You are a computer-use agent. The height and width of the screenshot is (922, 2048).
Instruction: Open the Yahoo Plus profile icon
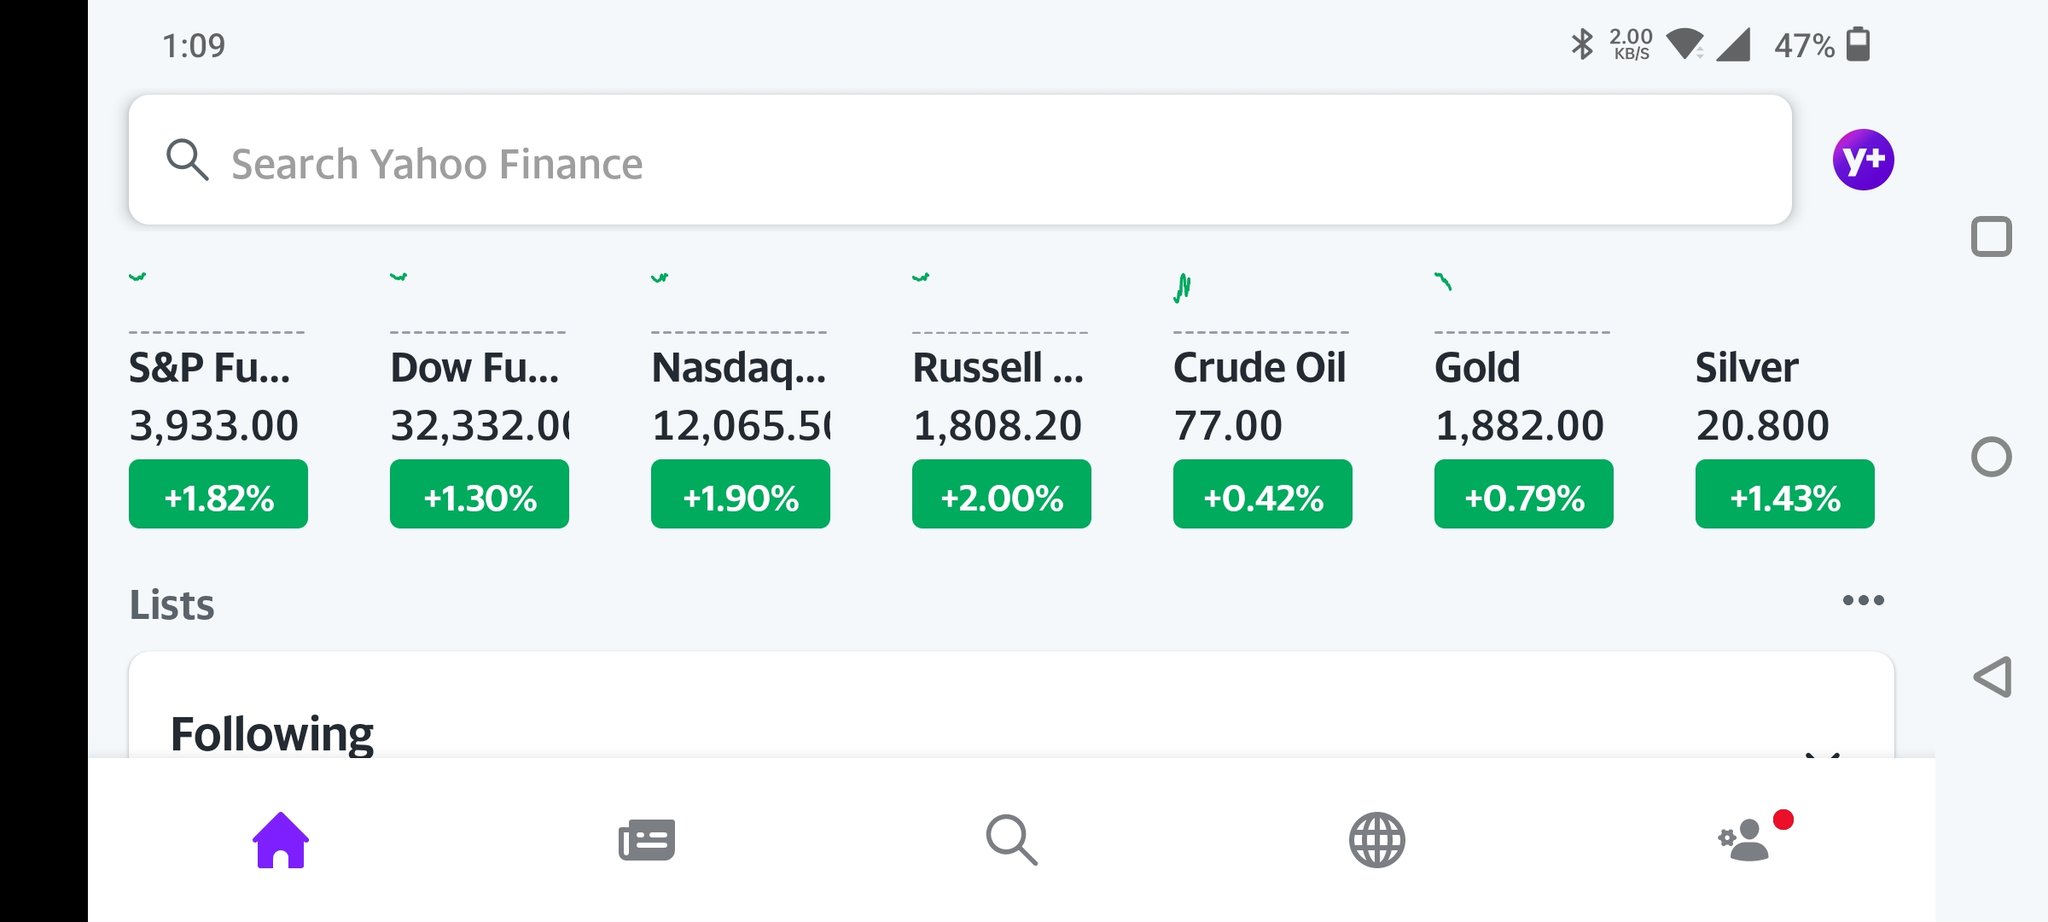pyautogui.click(x=1863, y=160)
